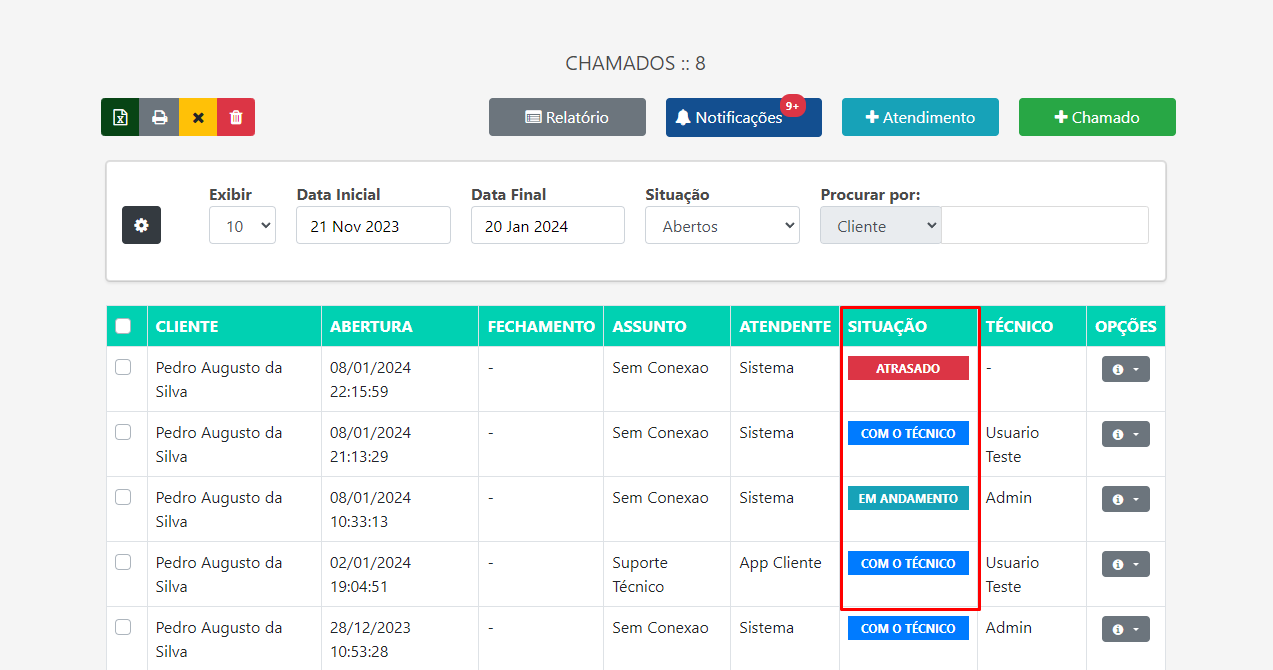Screen dimensions: 1273x670
Task: Click the yellow X cancel icon
Action: [198, 117]
